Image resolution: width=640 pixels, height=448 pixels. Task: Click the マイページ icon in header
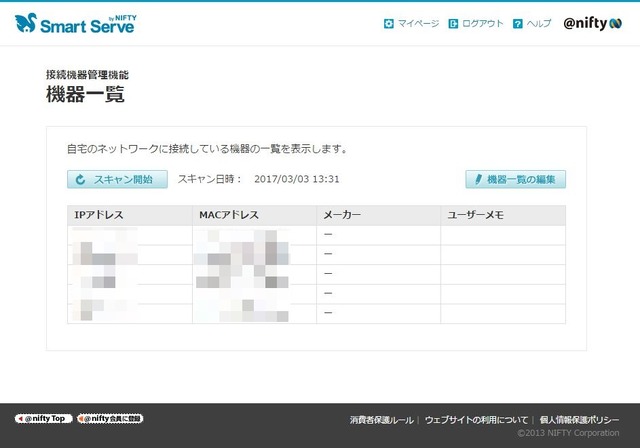(x=389, y=23)
